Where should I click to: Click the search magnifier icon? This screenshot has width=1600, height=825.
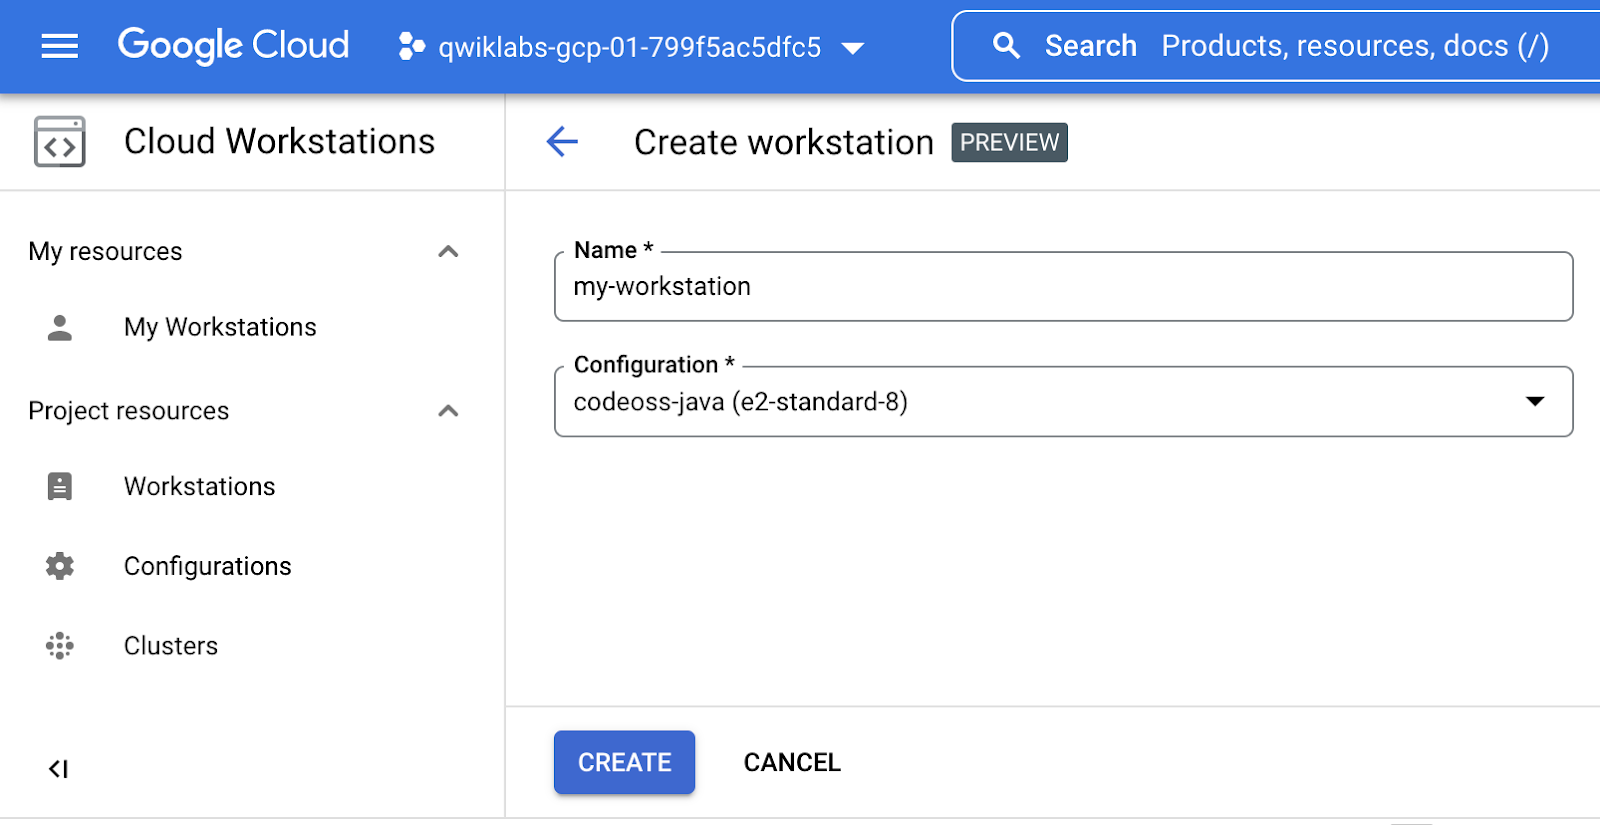click(1006, 46)
